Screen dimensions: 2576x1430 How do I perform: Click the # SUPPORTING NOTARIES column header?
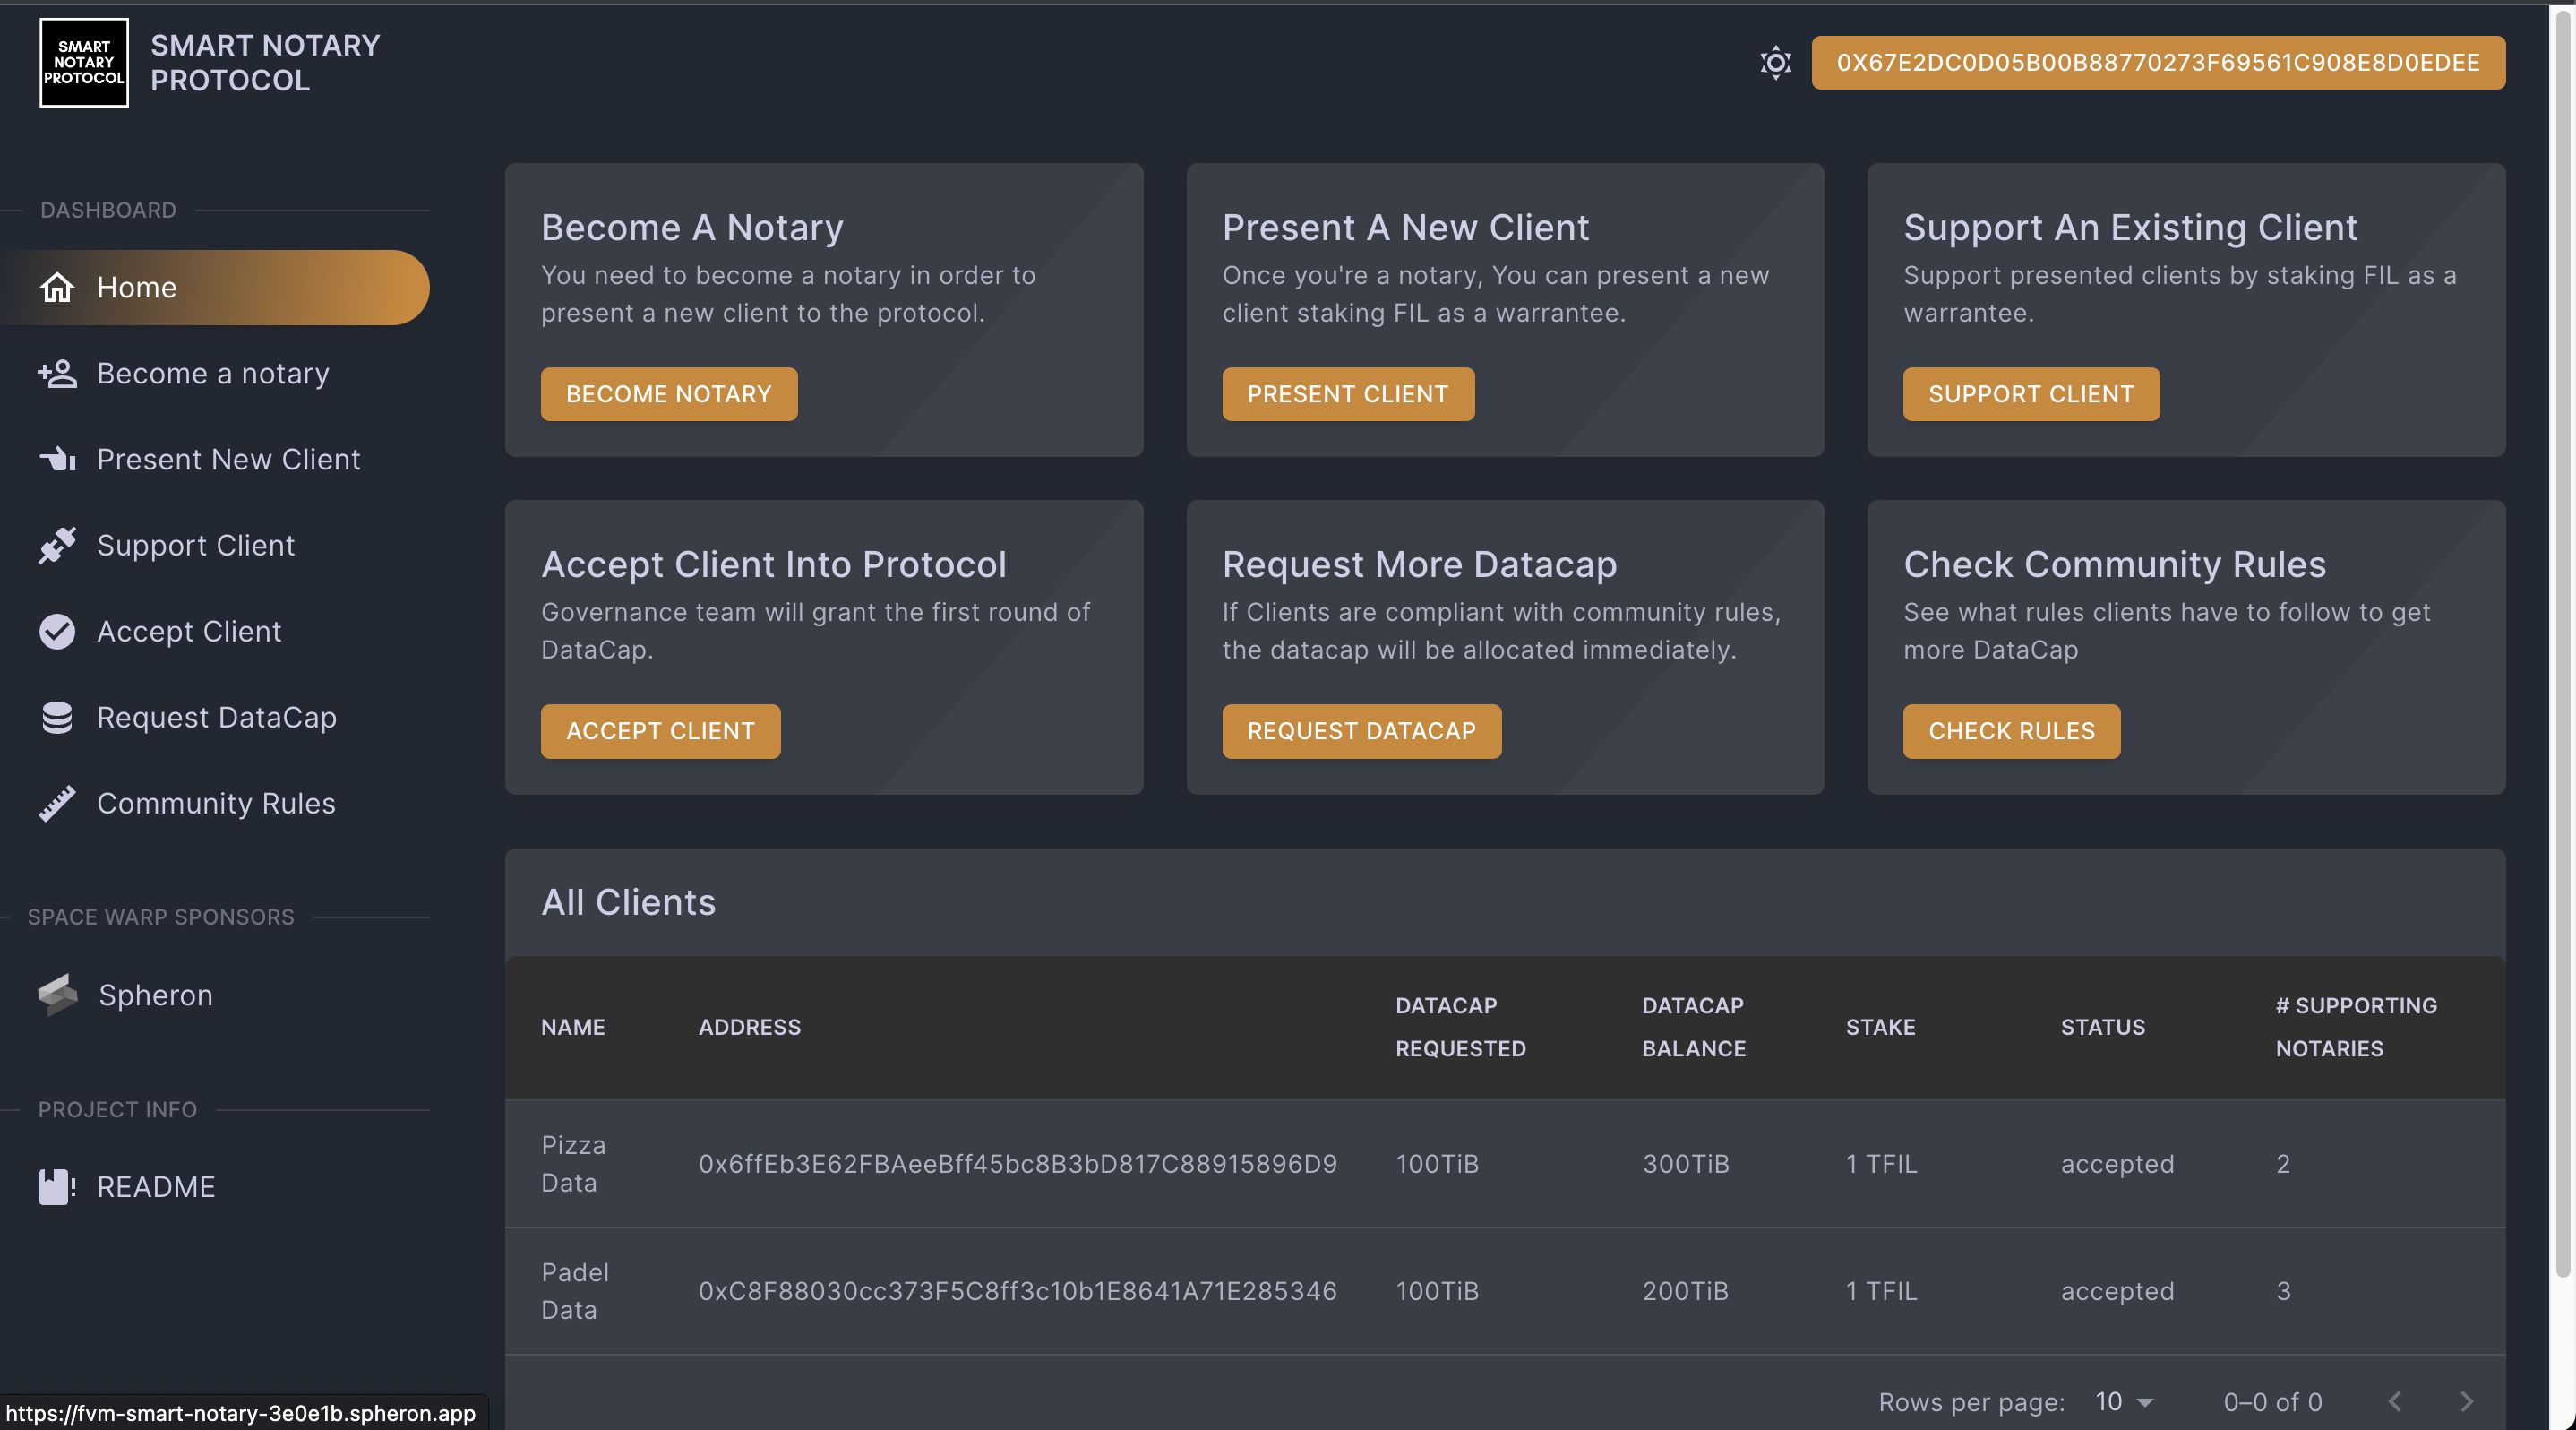2356,1027
